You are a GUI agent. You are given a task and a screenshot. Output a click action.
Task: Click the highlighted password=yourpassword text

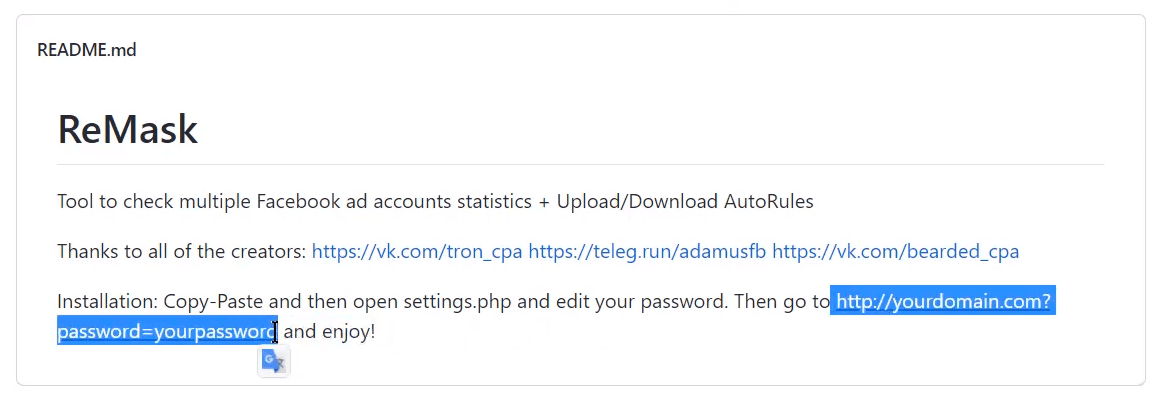click(x=167, y=331)
